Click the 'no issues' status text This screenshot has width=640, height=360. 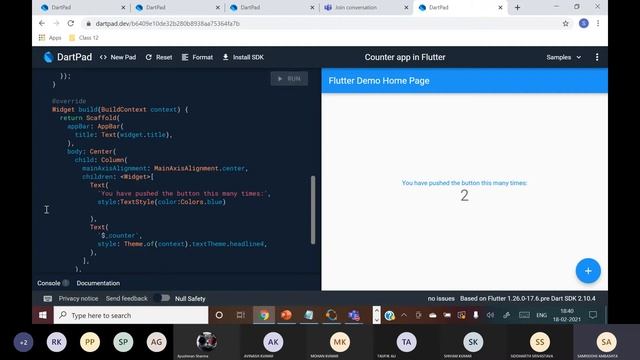tap(441, 298)
